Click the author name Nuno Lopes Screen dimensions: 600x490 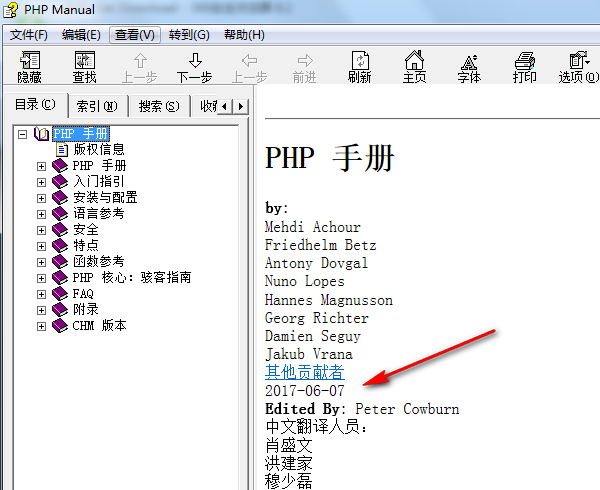305,282
